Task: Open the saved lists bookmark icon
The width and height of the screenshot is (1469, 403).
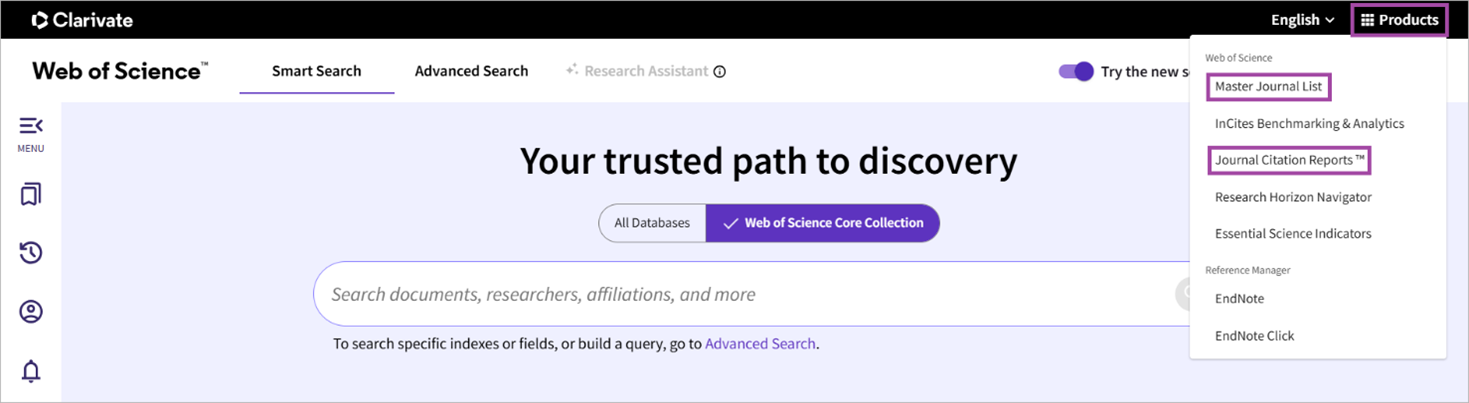Action: click(31, 194)
